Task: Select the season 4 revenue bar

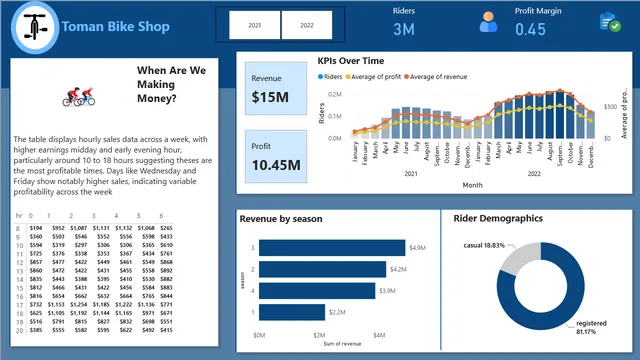Action: [317, 291]
